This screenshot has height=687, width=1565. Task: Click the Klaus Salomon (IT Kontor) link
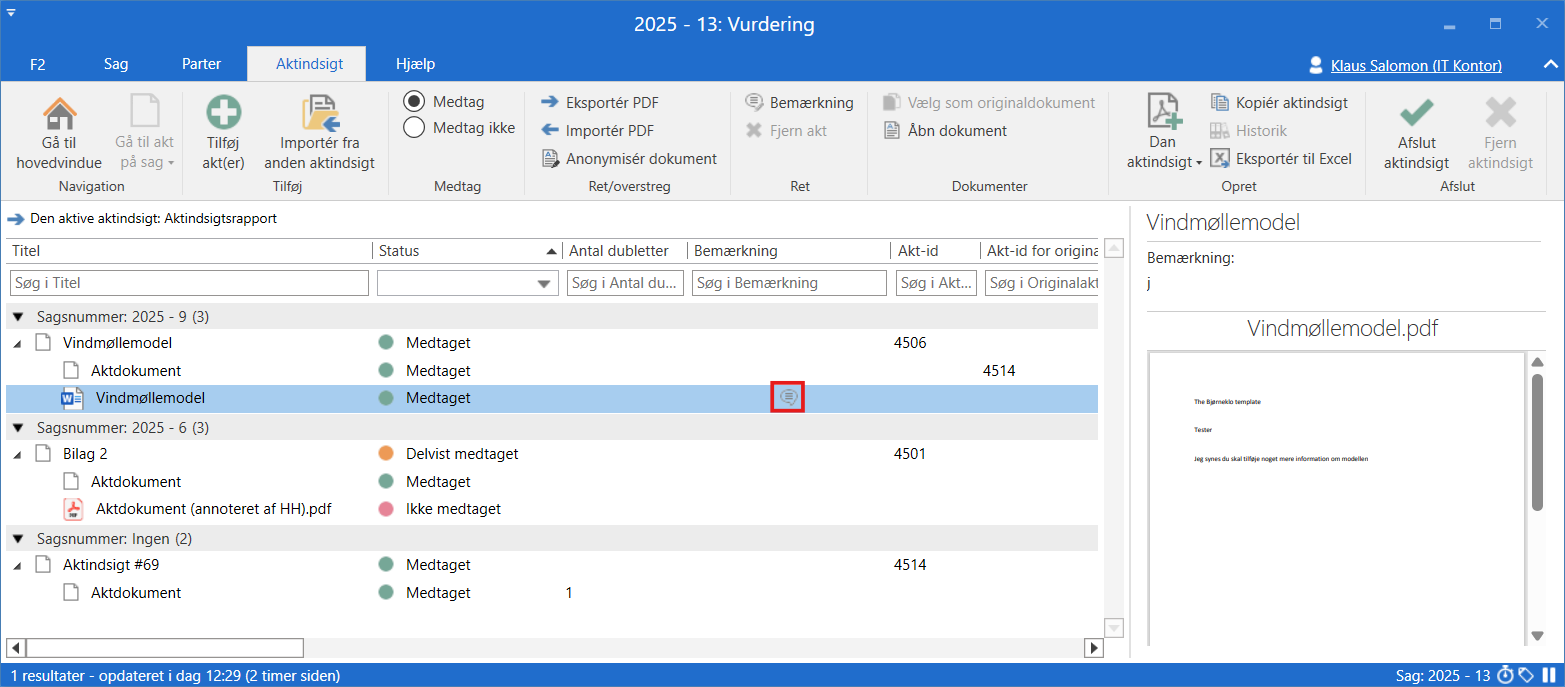[x=1415, y=66]
